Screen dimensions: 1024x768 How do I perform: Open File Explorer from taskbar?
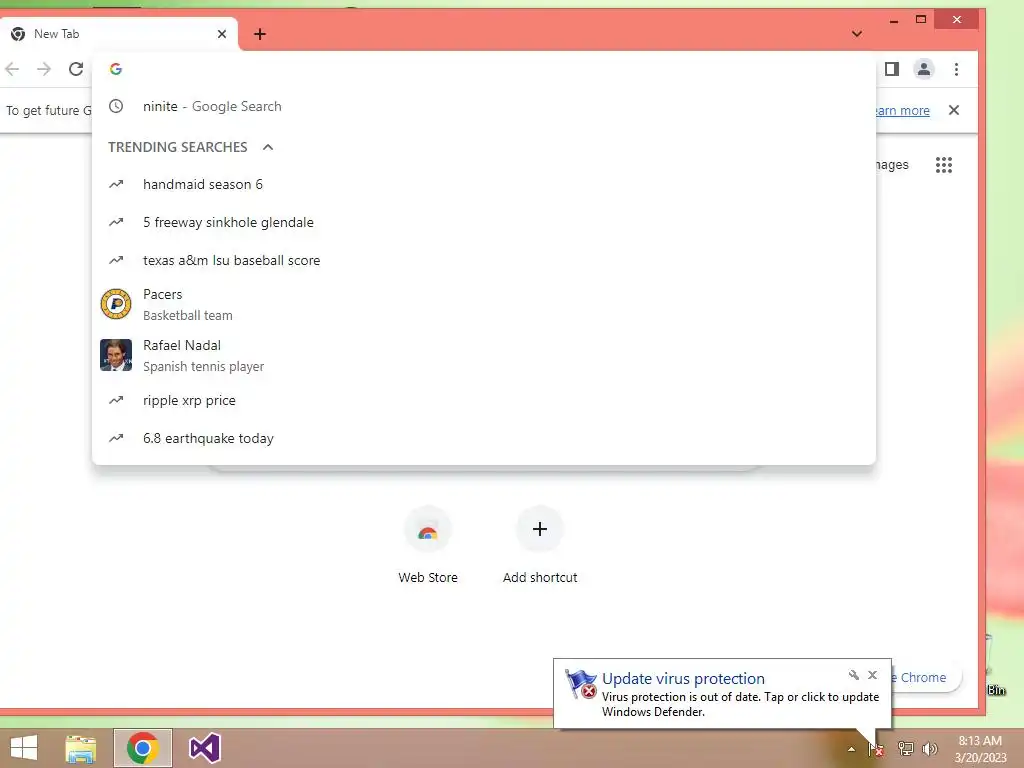point(81,748)
